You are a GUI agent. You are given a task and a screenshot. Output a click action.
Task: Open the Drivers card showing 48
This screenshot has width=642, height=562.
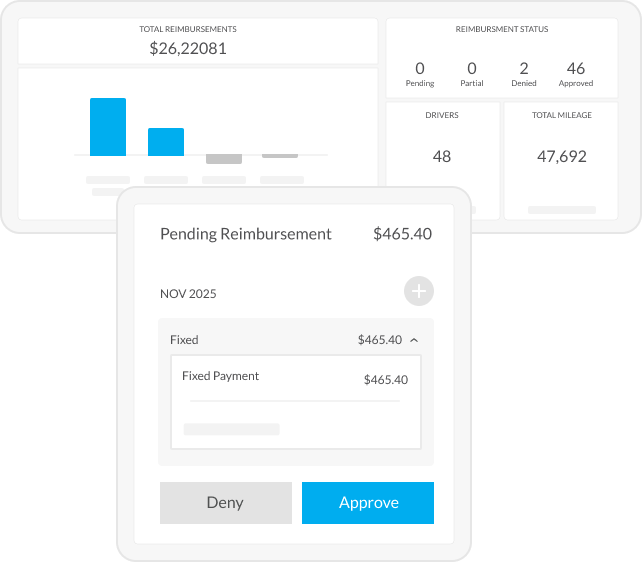pyautogui.click(x=442, y=156)
